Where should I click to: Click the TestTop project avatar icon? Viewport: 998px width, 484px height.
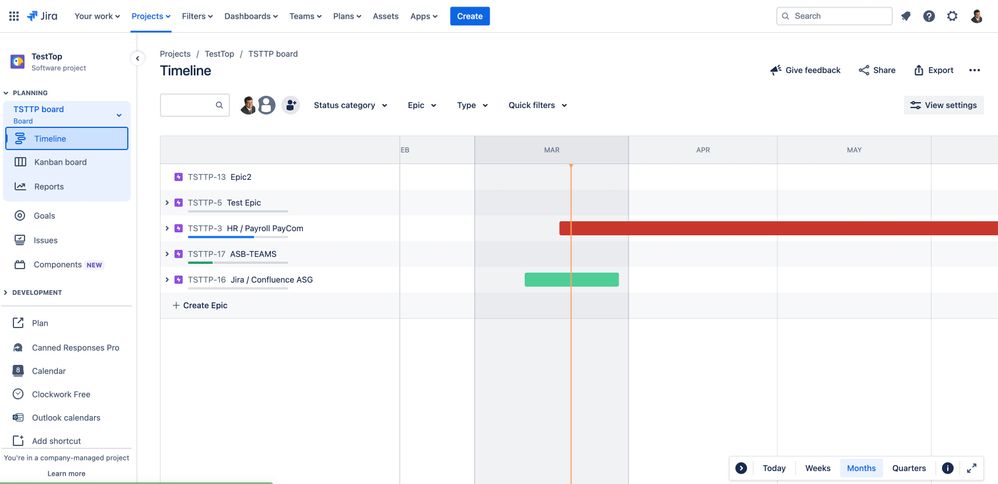click(17, 62)
